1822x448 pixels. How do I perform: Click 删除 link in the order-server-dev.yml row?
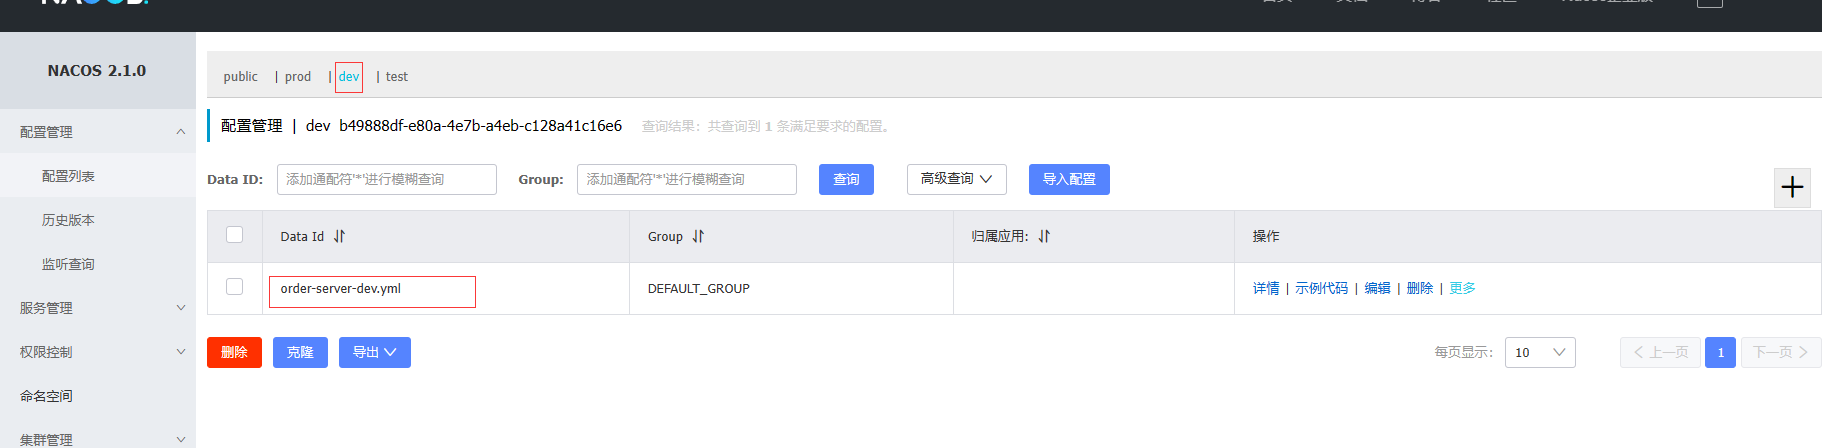coord(1419,288)
